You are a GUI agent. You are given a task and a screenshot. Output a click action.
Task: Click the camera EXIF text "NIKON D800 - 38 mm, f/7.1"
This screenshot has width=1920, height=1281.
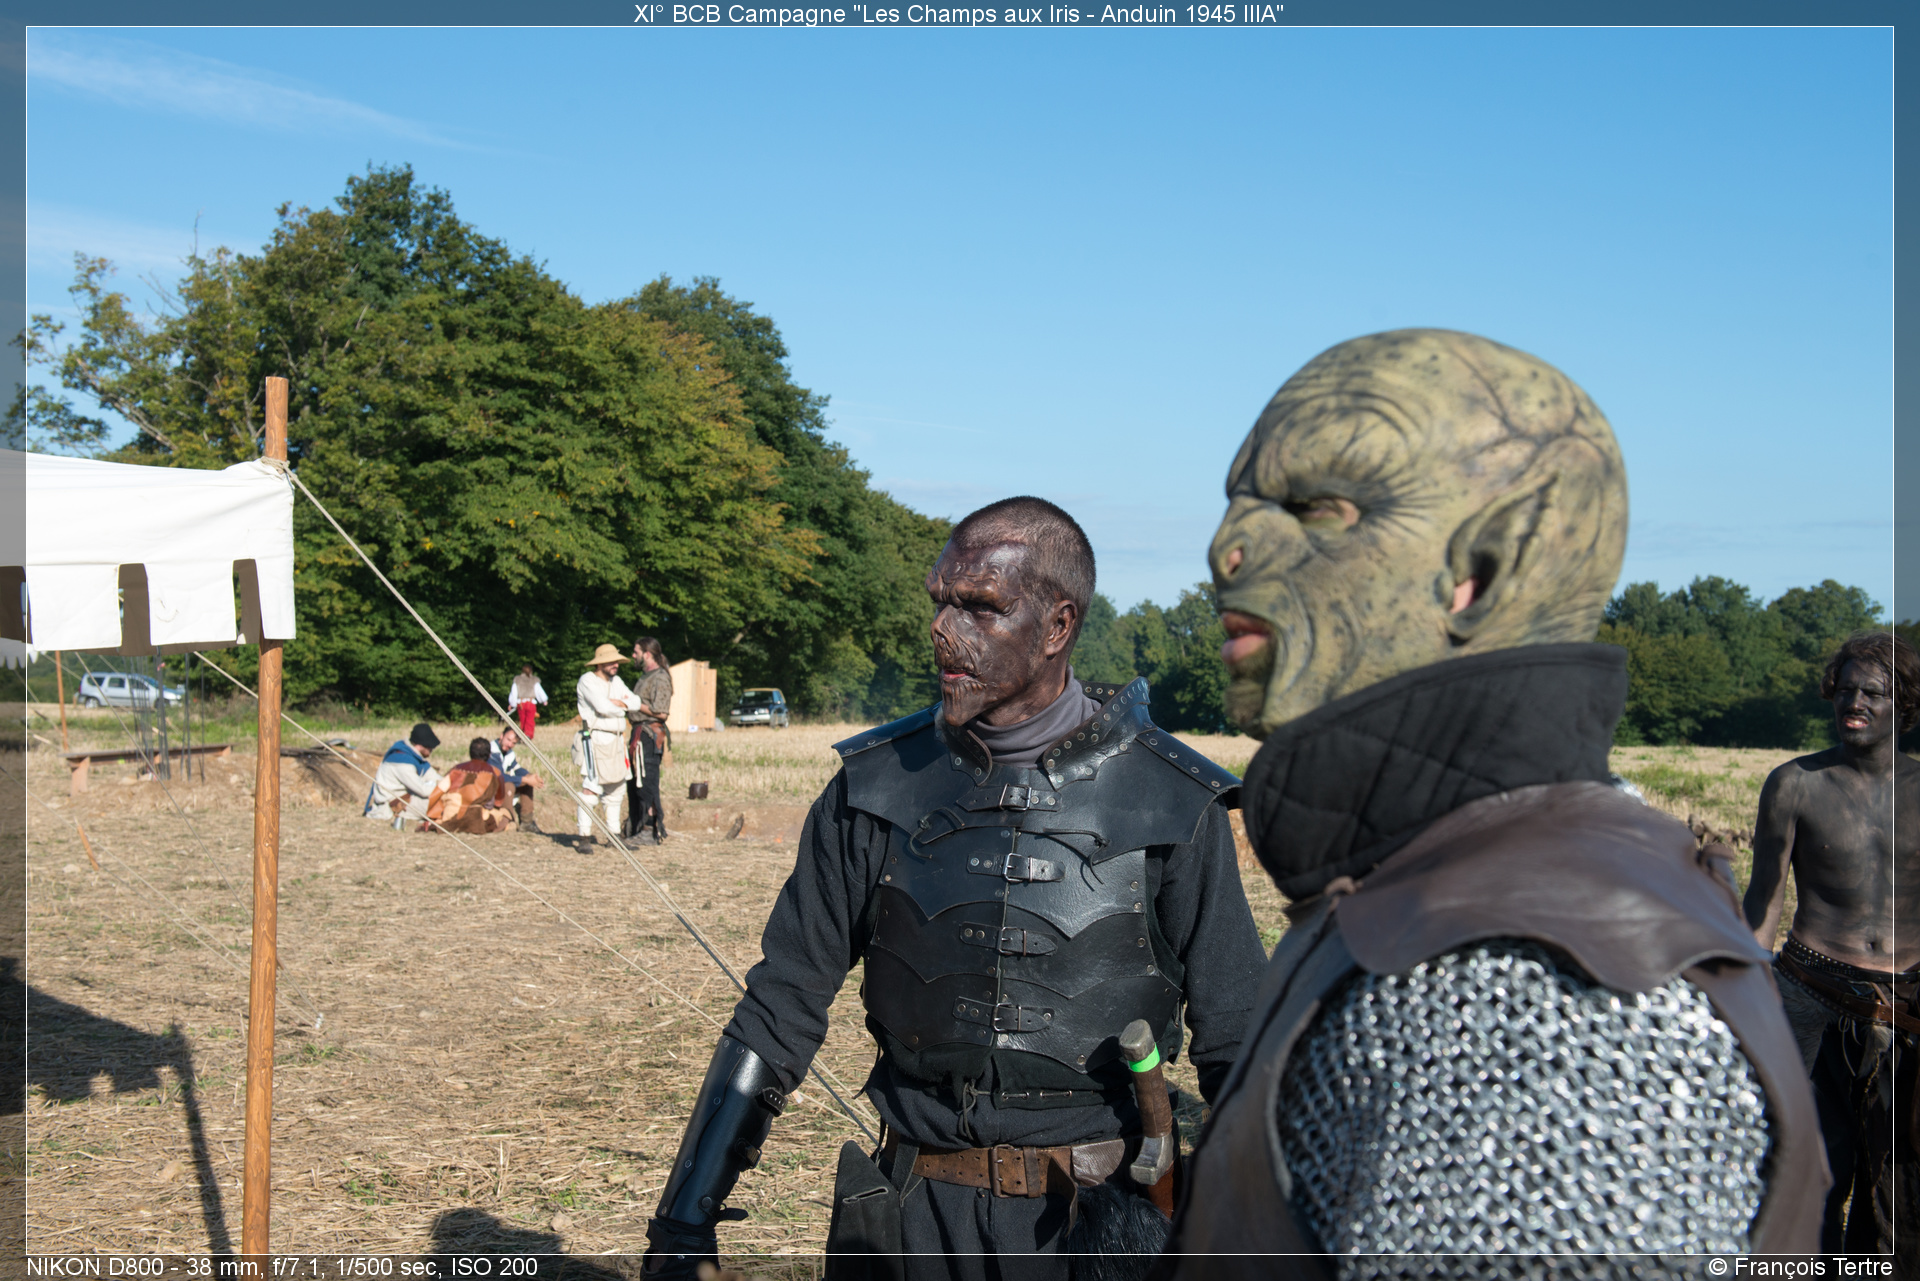click(x=282, y=1267)
